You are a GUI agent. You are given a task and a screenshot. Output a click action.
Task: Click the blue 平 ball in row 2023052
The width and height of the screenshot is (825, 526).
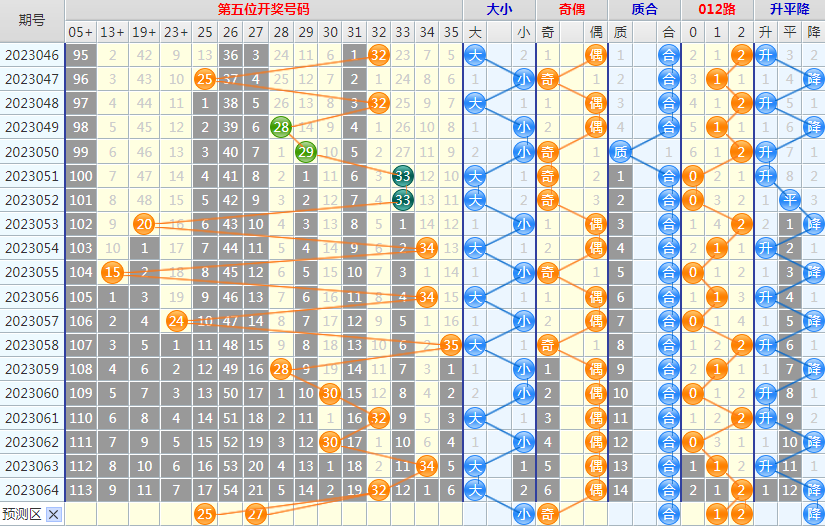click(x=790, y=200)
